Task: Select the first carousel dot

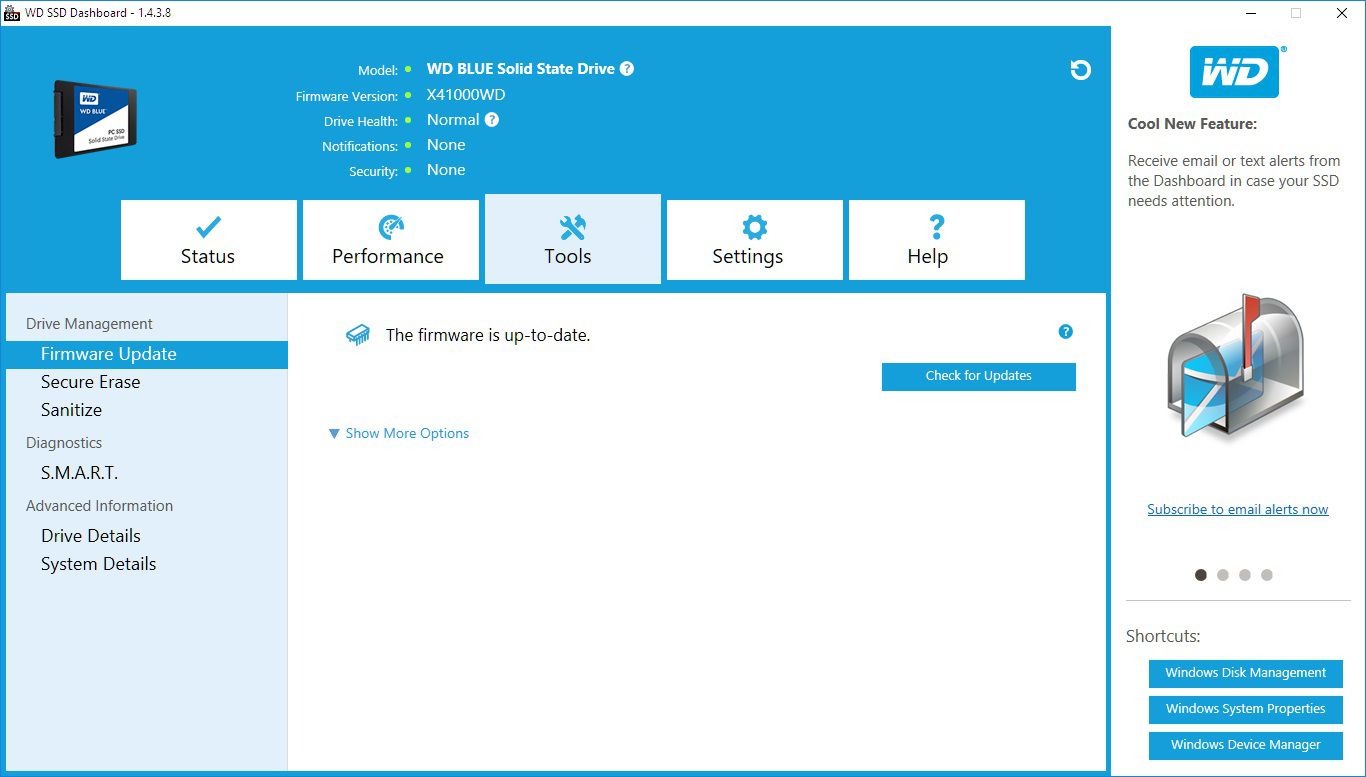Action: pyautogui.click(x=1201, y=575)
